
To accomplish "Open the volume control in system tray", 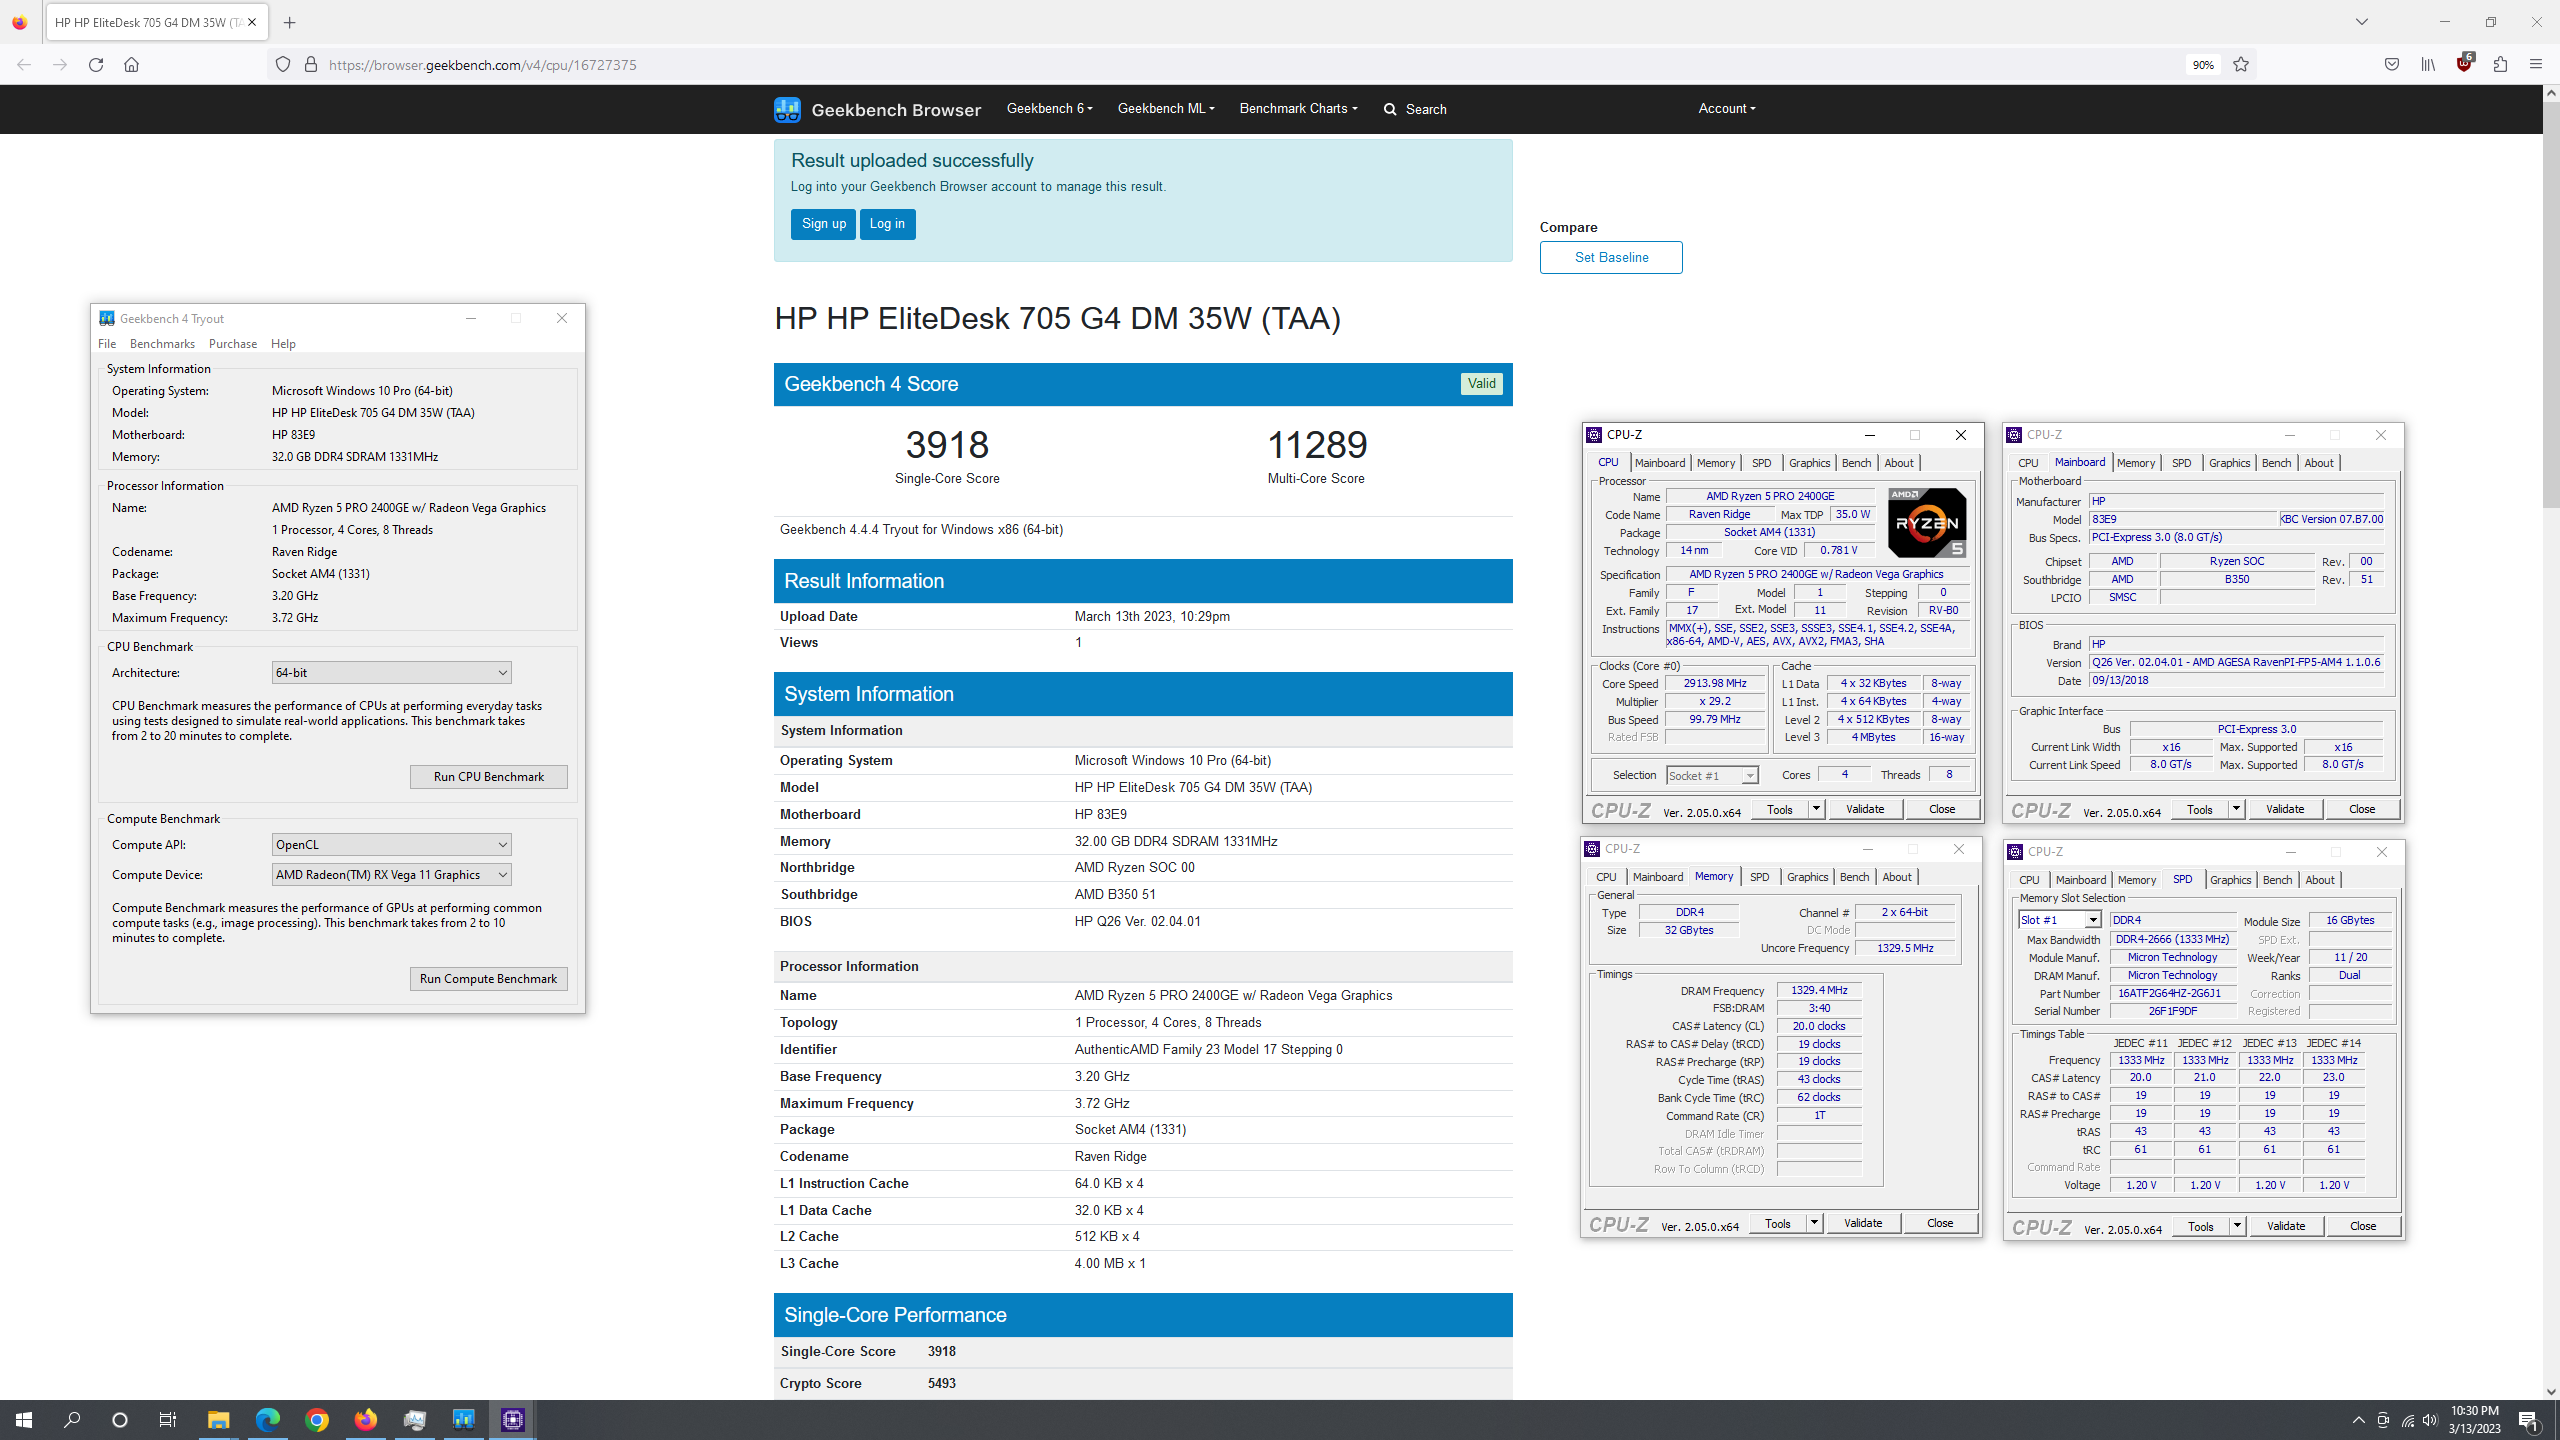I will [x=2430, y=1420].
